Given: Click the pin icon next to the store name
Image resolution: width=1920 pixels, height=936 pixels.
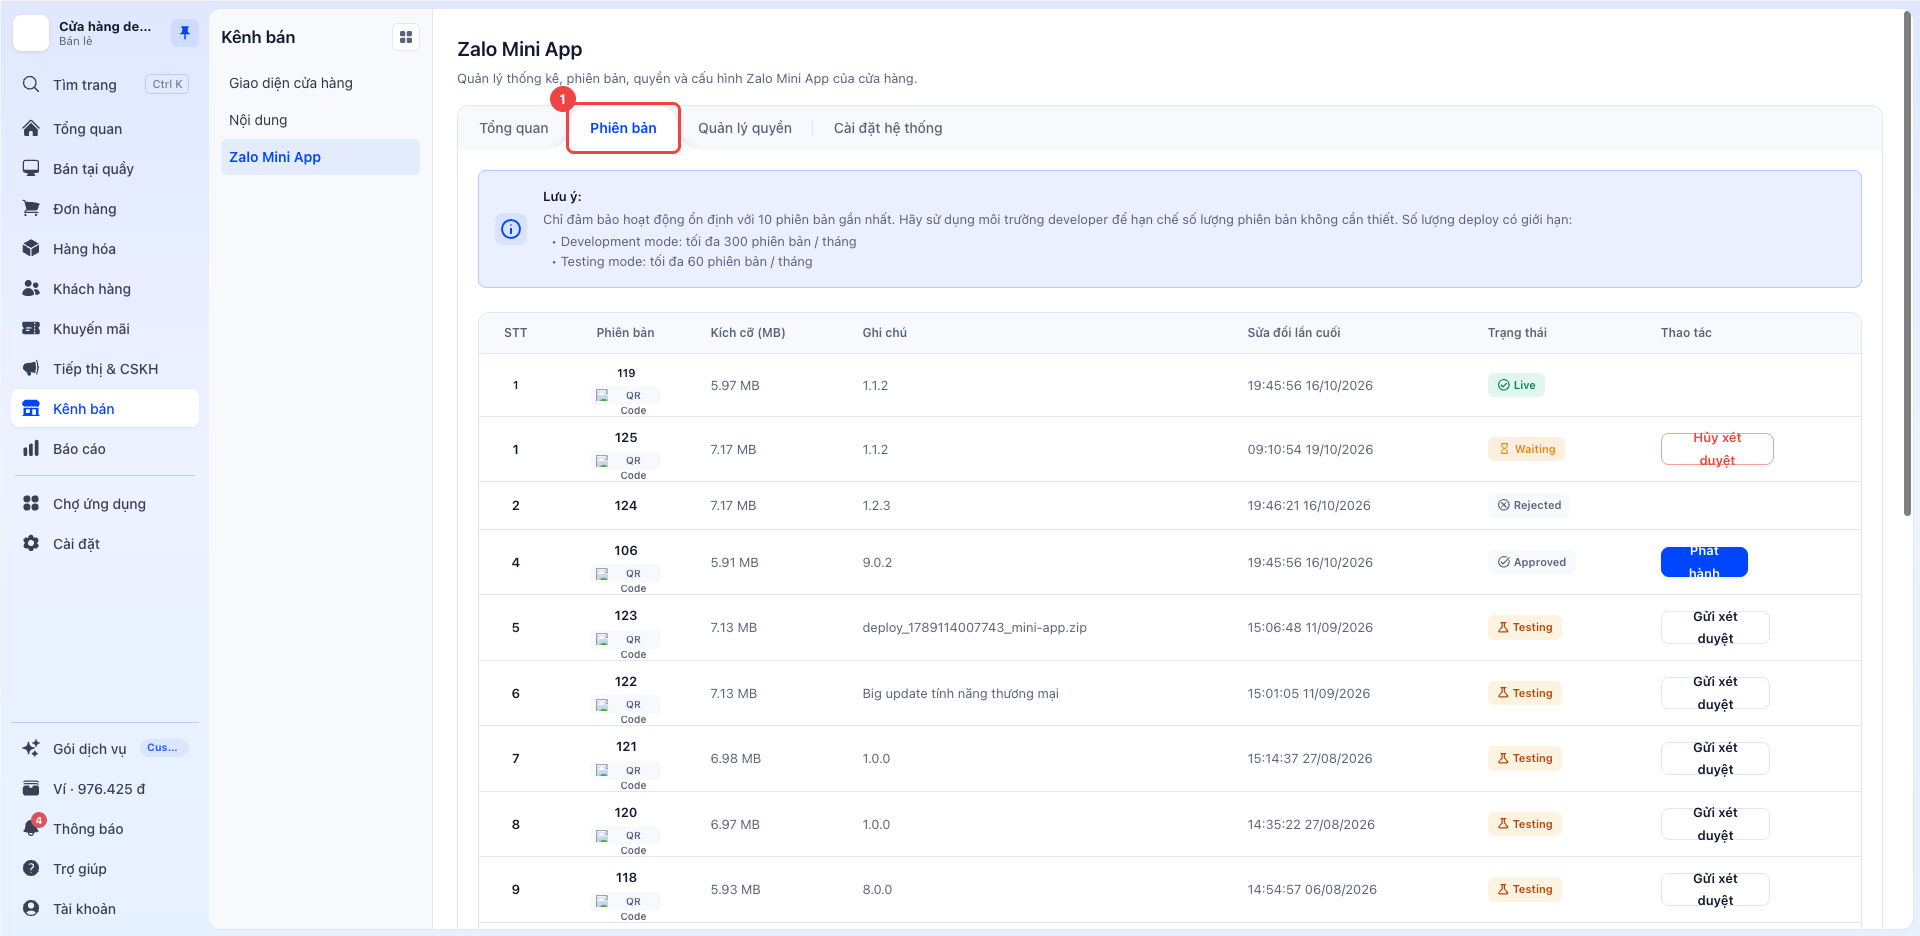Looking at the screenshot, I should coord(184,33).
